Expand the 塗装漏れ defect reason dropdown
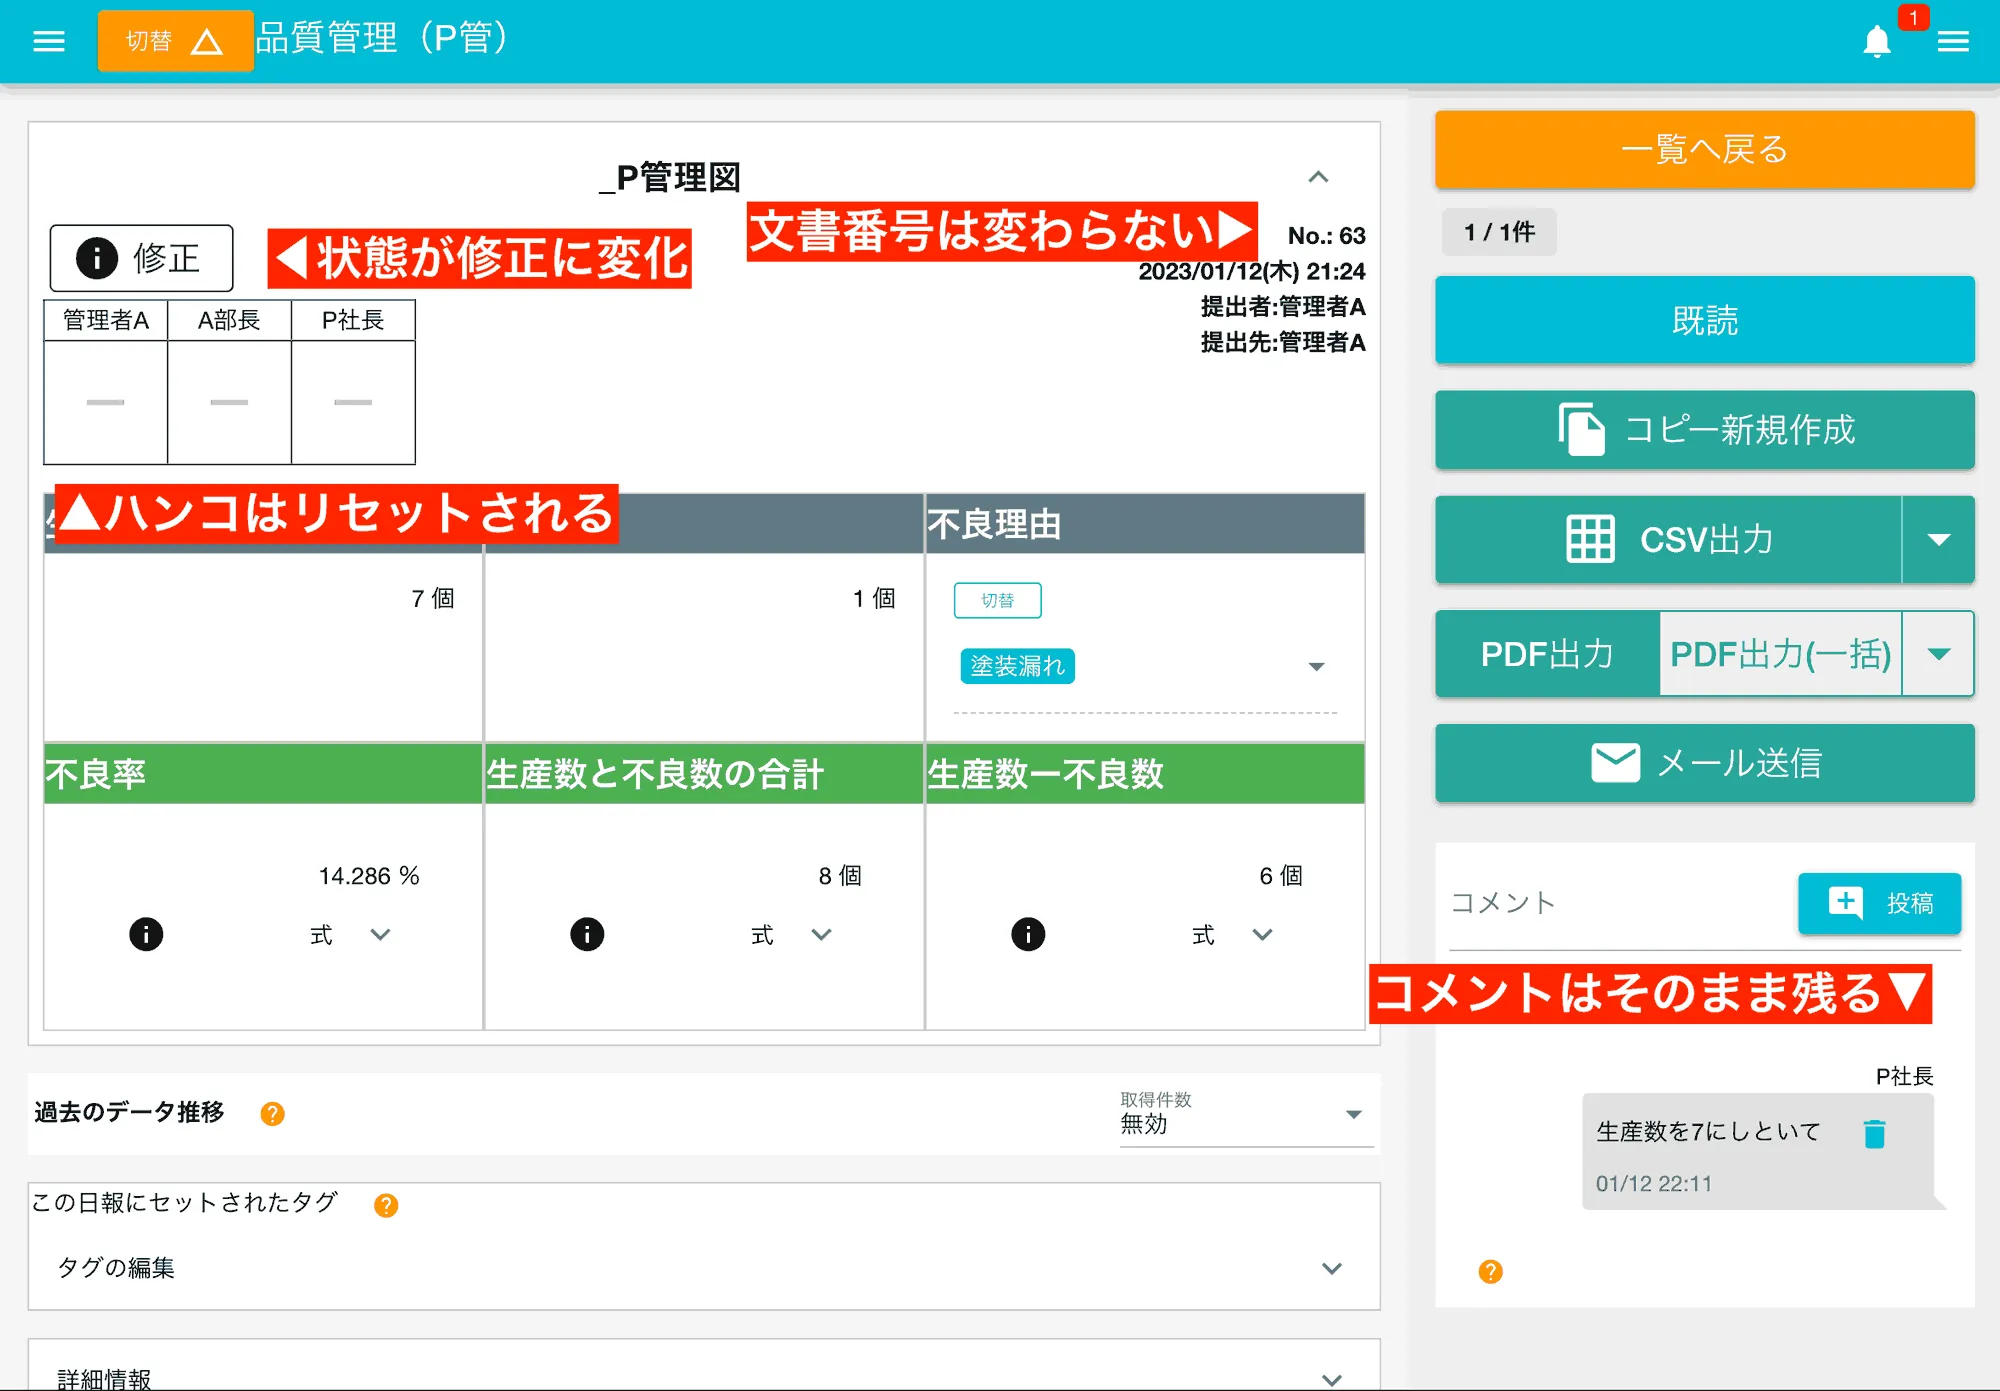Viewport: 2000px width, 1391px height. coord(1317,665)
